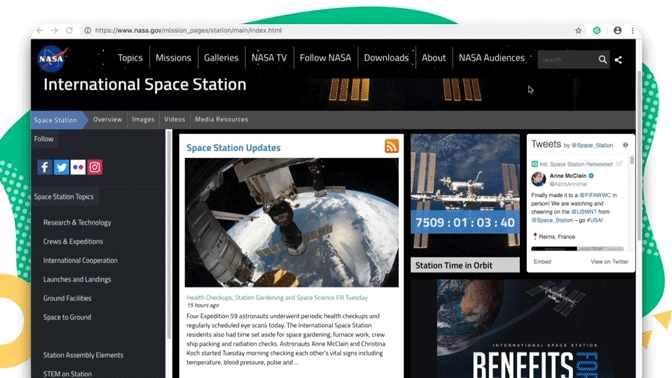This screenshot has width=672, height=378.
Task: Open the Galleries menu
Action: [x=221, y=58]
